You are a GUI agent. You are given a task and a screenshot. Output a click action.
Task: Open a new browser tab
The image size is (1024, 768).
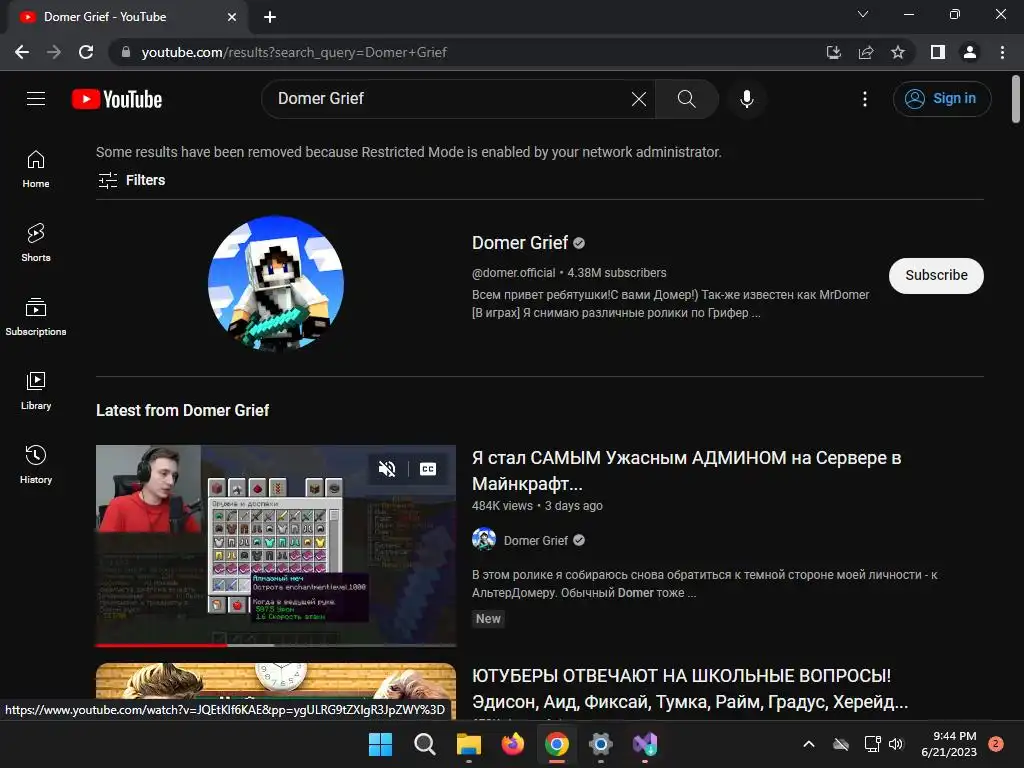coord(270,17)
